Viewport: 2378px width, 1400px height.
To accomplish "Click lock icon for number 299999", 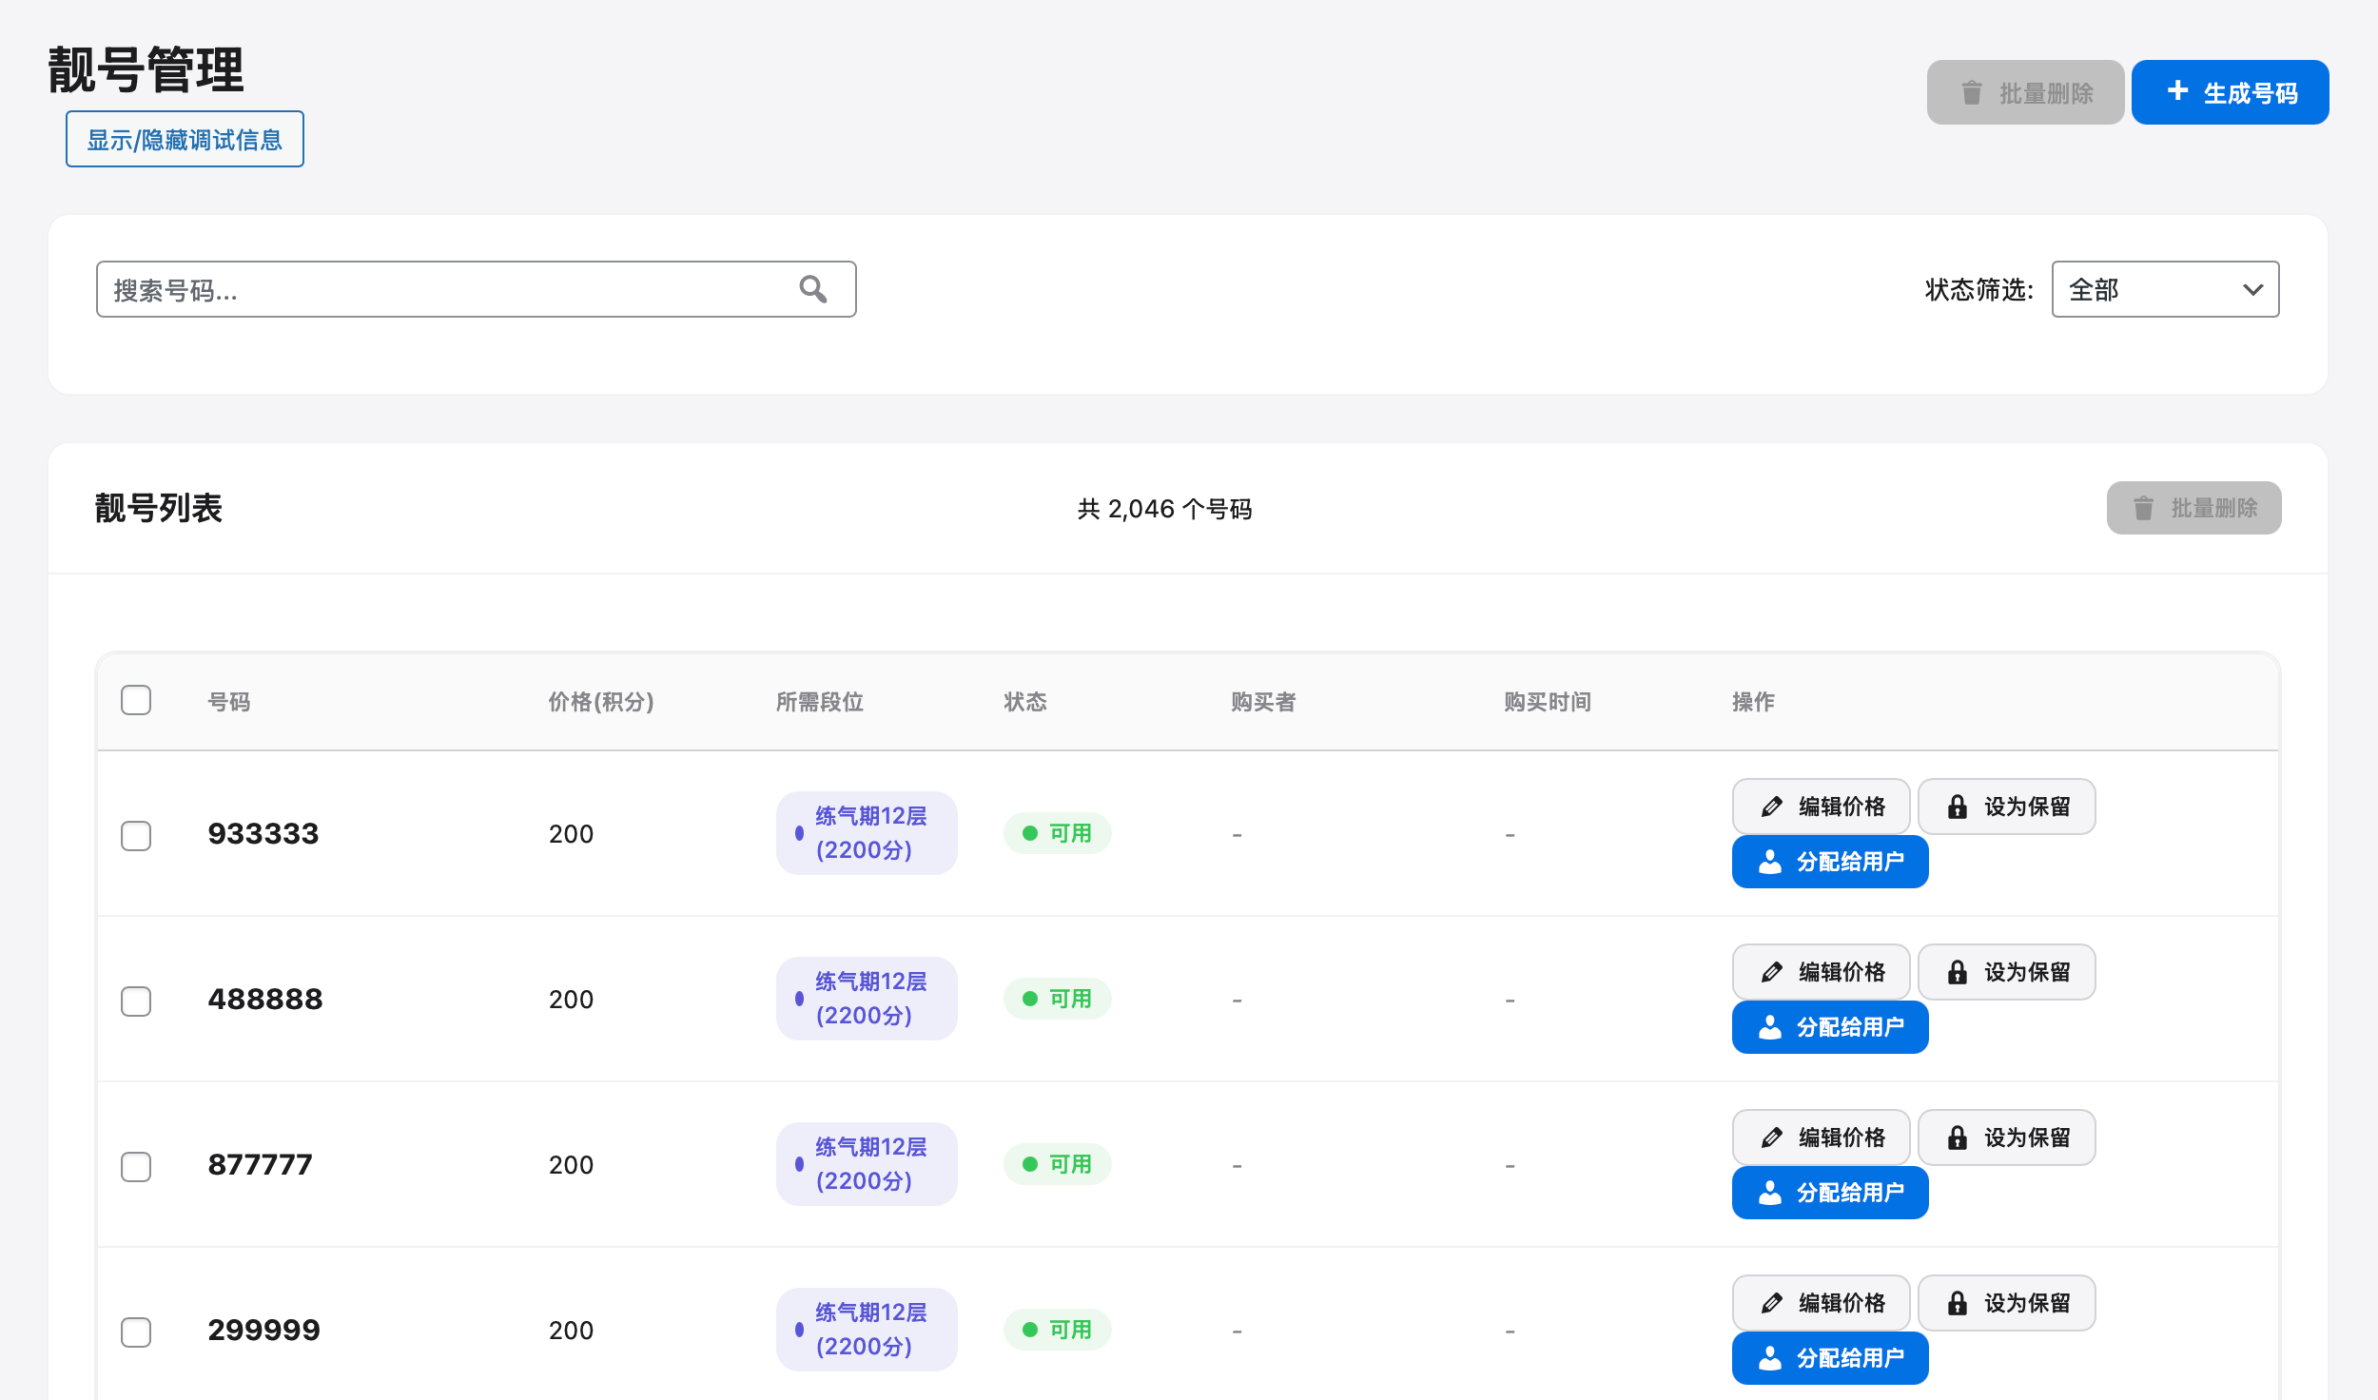I will pyautogui.click(x=1957, y=1303).
